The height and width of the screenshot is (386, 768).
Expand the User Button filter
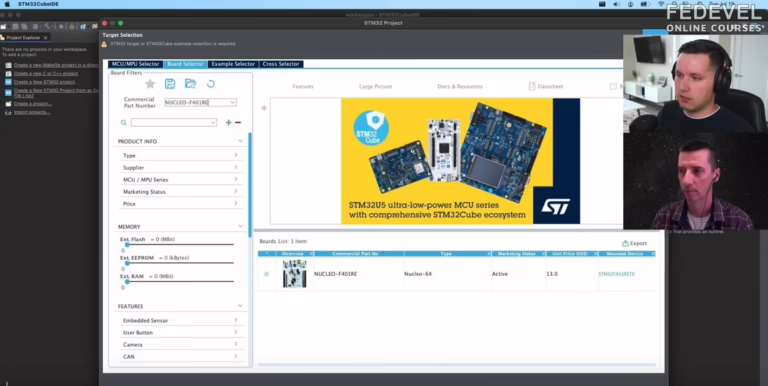(x=236, y=332)
